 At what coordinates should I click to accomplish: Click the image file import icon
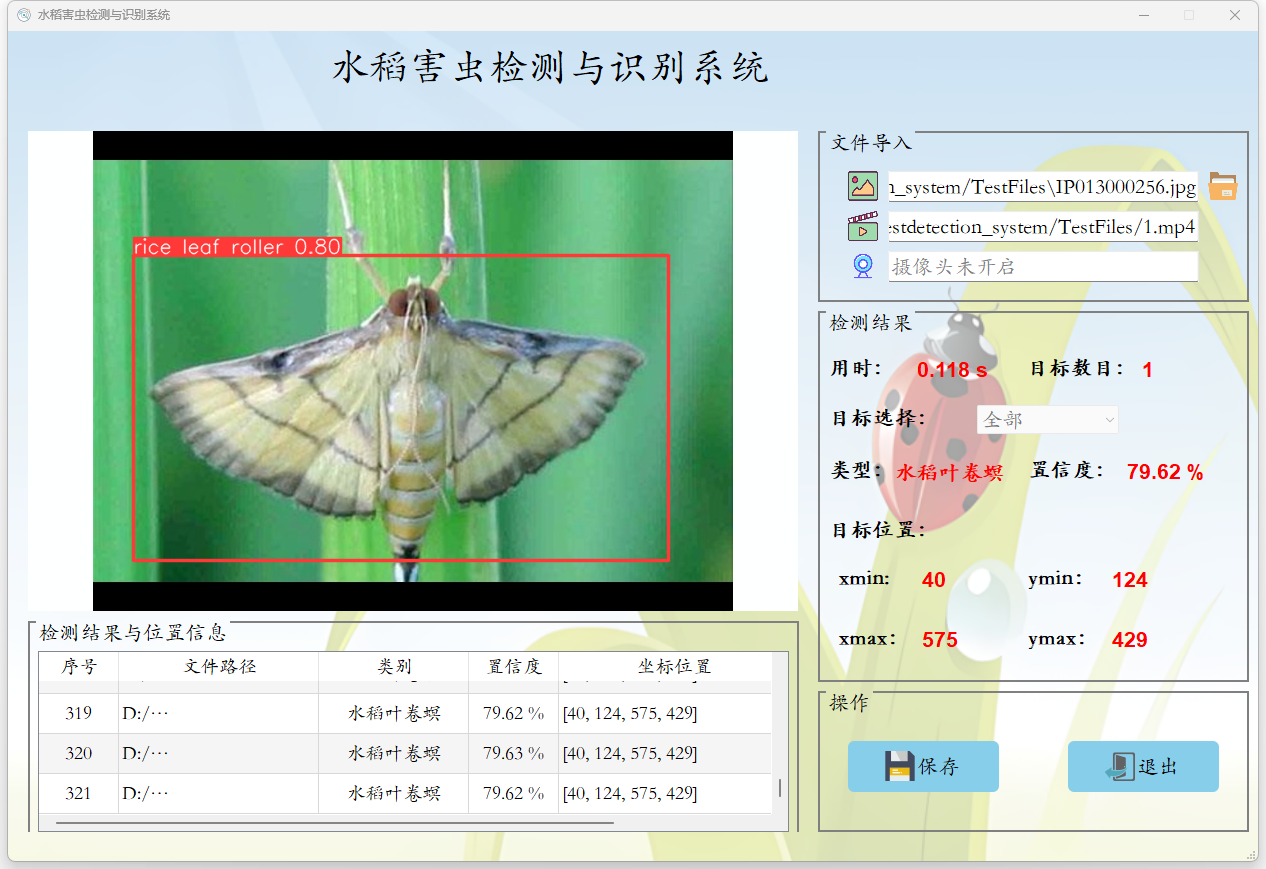862,186
